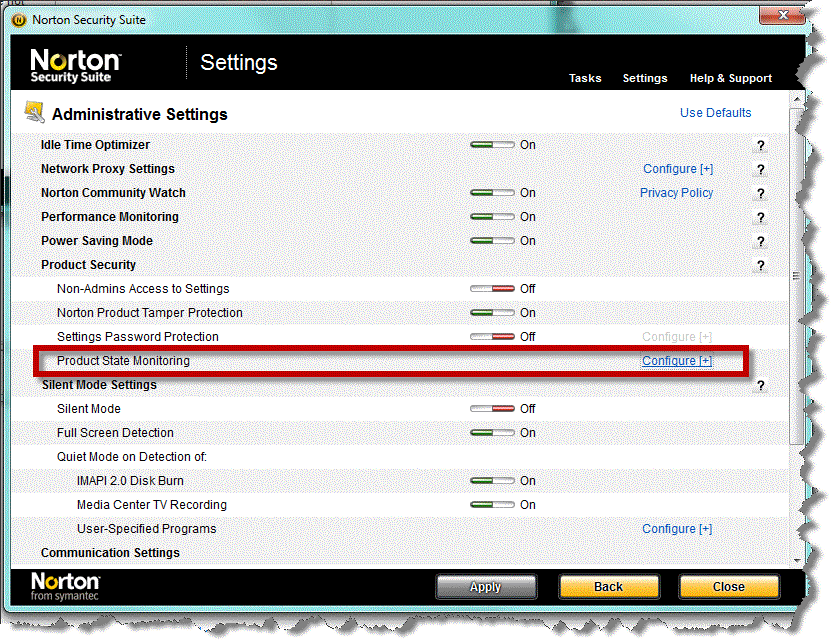The image size is (831, 641).
Task: Click help icon for Silent Mode Settings
Action: (761, 386)
